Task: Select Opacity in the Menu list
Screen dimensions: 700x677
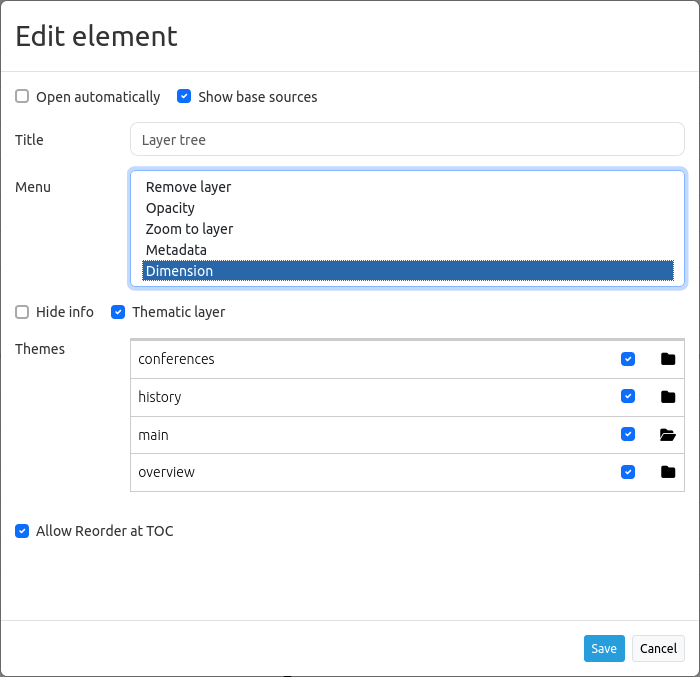Action: [x=170, y=208]
